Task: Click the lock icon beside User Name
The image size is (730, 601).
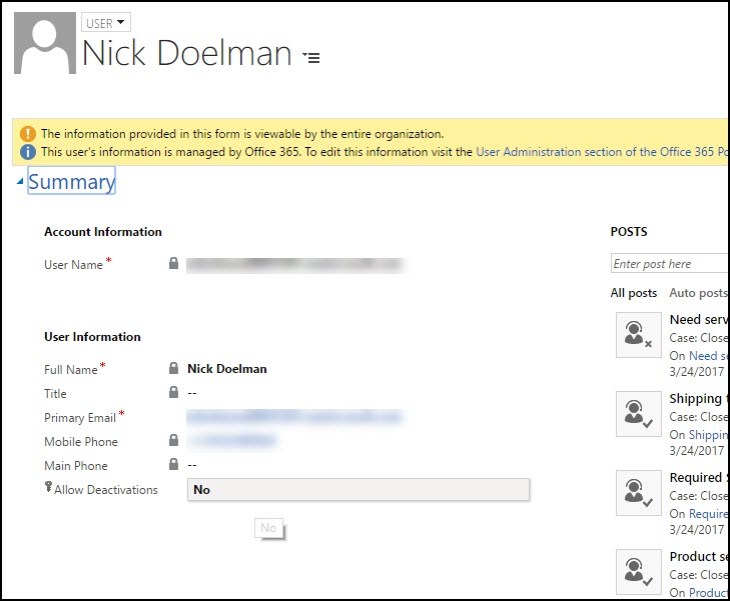Action: coord(174,264)
